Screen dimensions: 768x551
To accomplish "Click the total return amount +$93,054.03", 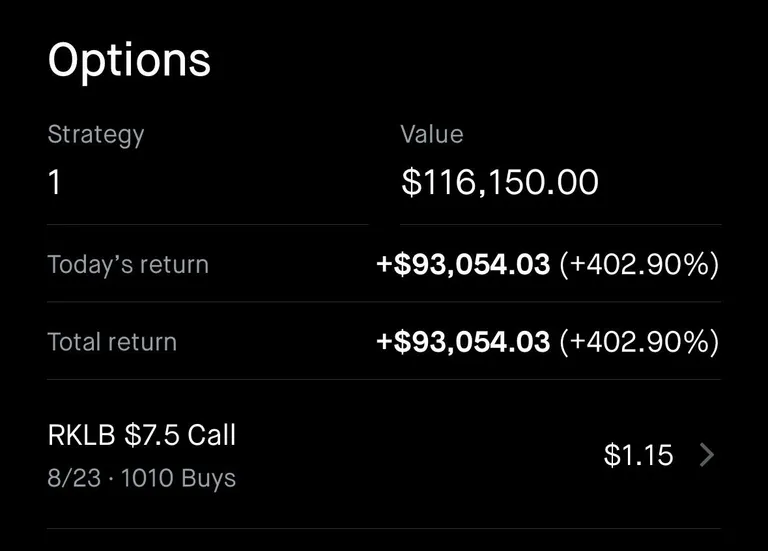I will tap(463, 342).
